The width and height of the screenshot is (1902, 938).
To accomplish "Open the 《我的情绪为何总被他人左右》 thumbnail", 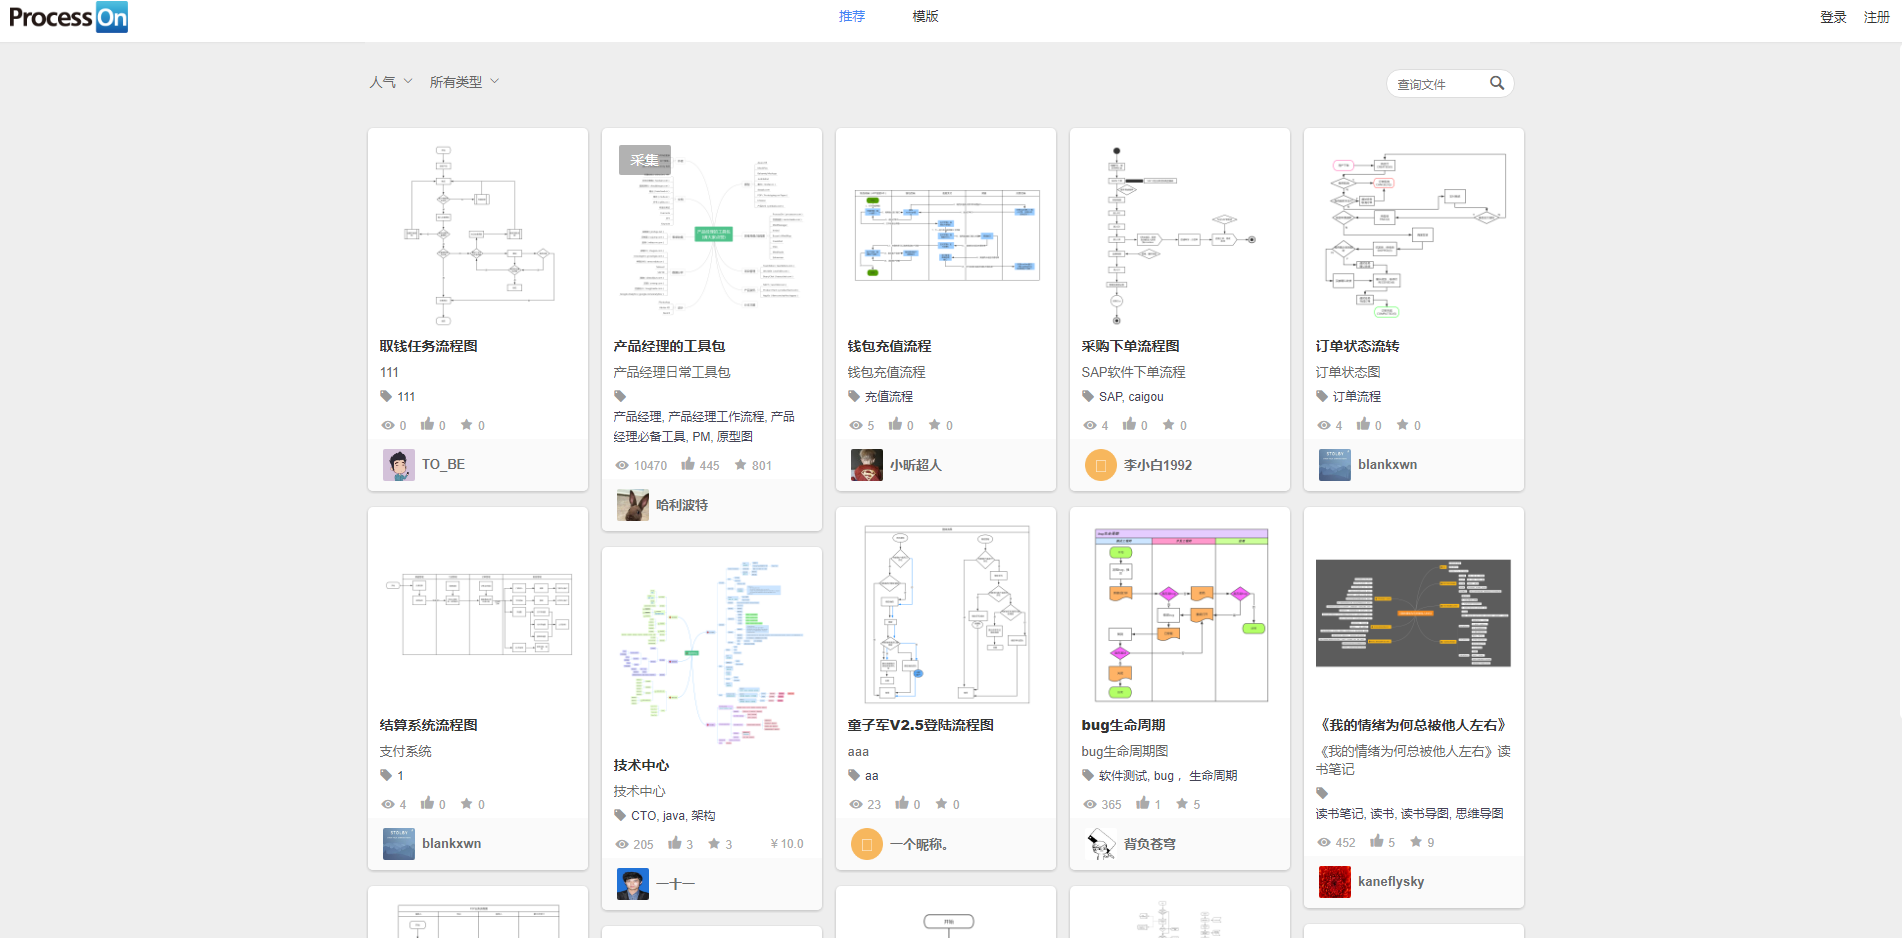I will 1414,614.
